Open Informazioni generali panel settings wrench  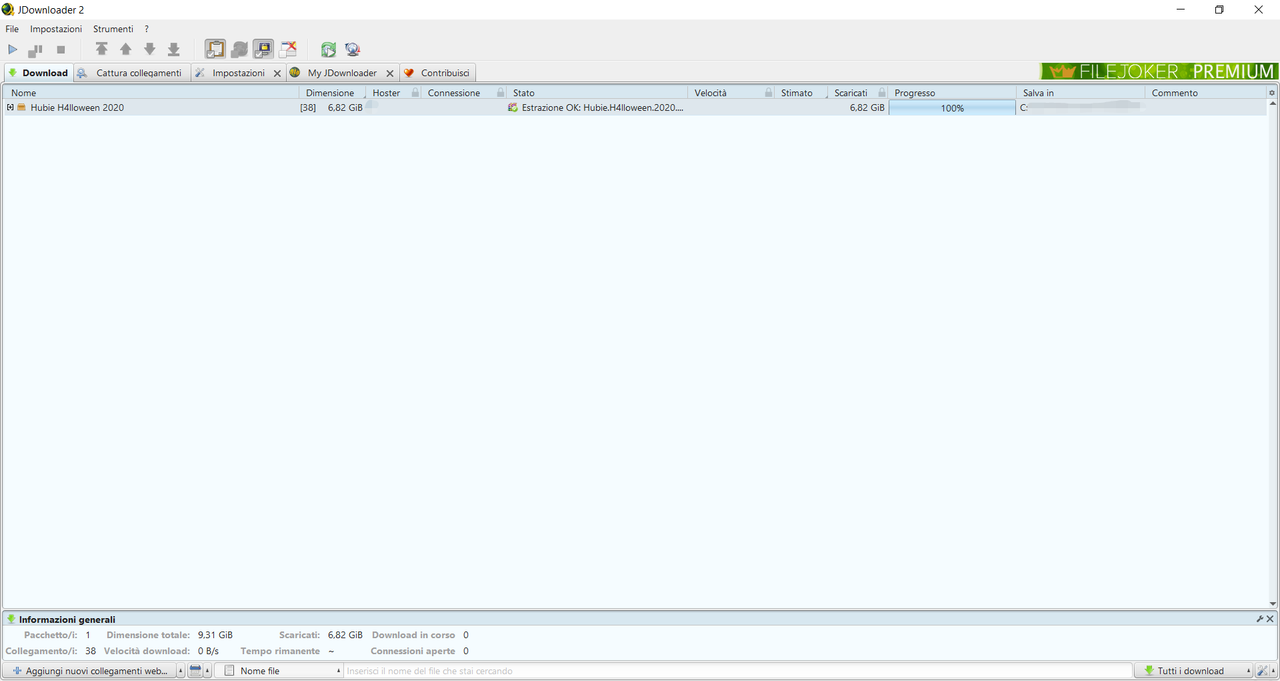tap(1260, 619)
